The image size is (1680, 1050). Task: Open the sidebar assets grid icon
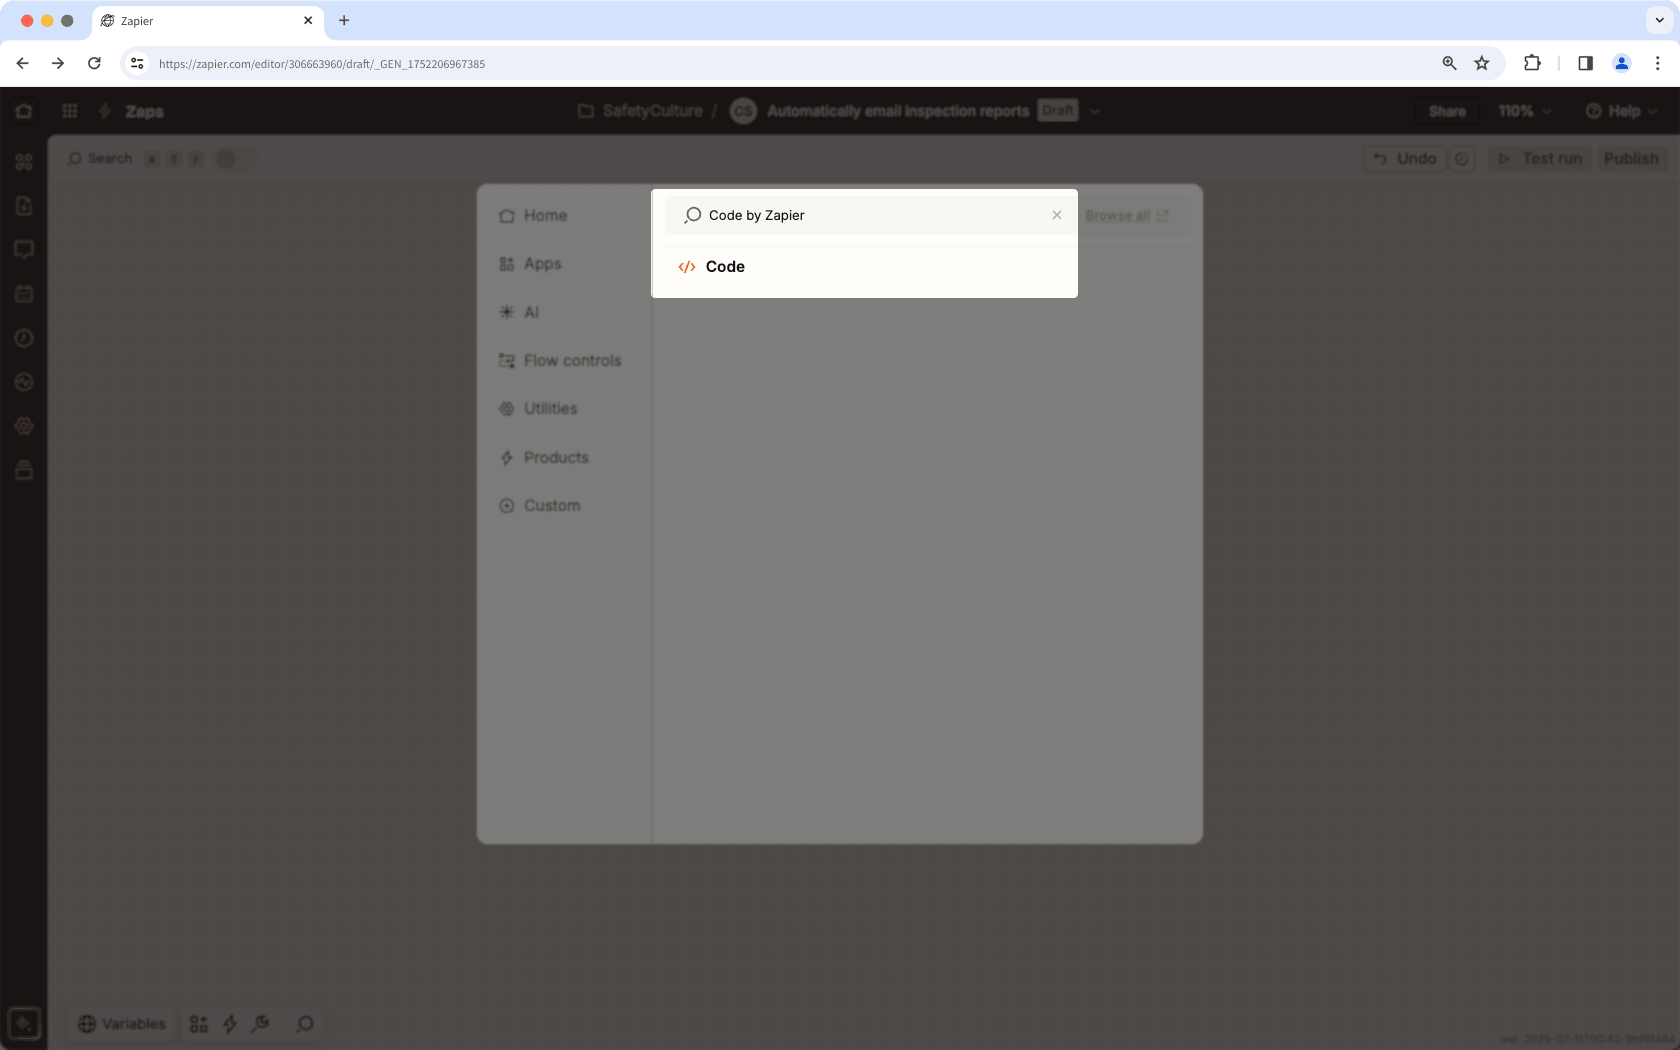click(24, 162)
